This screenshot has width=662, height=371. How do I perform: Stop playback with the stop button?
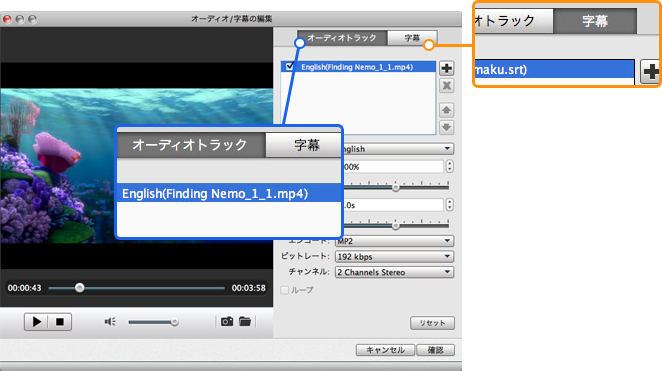(x=60, y=322)
